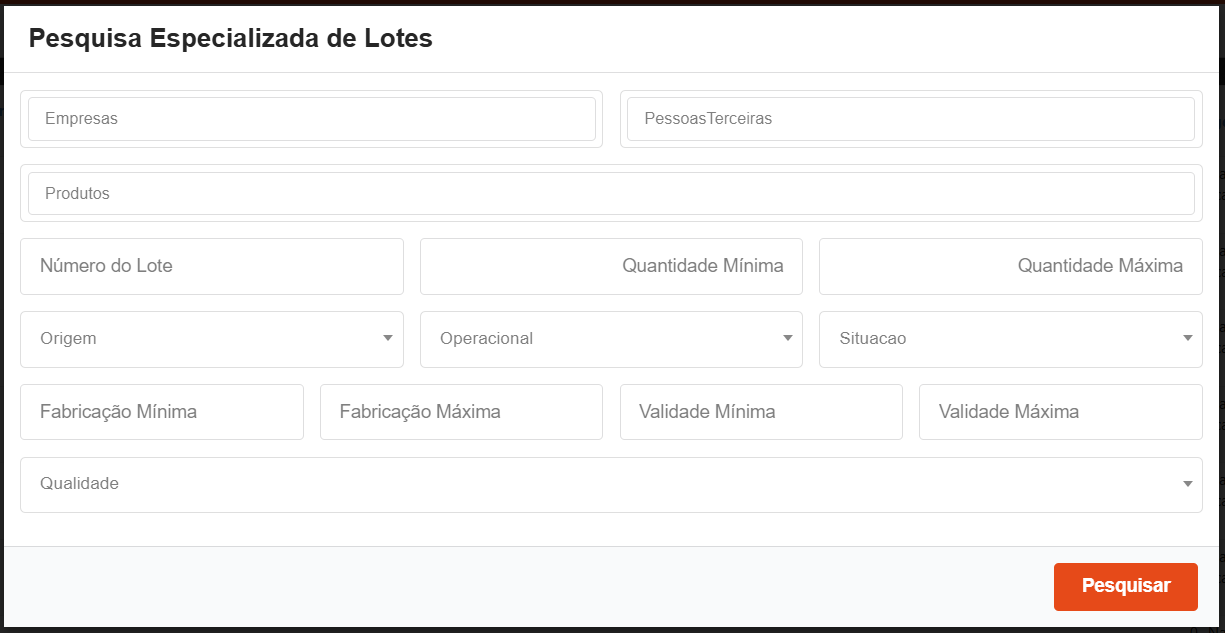The image size is (1225, 633).
Task: Click the Qualidade dropdown arrow icon
Action: click(x=1188, y=484)
